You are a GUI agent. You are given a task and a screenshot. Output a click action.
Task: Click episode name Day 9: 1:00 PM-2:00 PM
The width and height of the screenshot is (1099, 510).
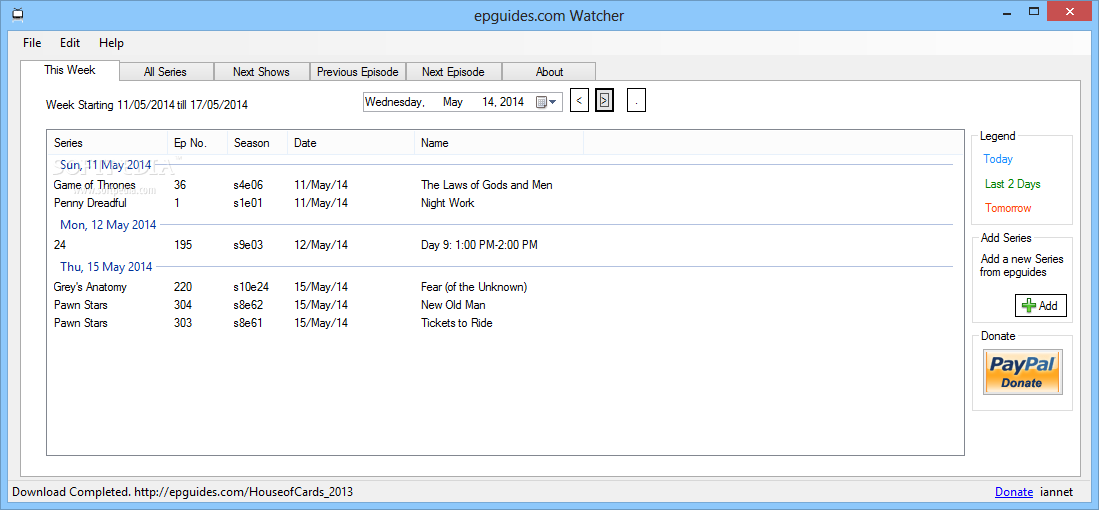click(x=479, y=245)
